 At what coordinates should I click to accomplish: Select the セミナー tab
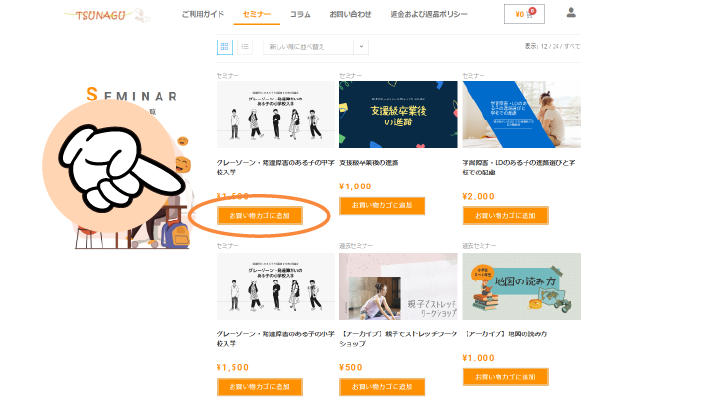[257, 14]
